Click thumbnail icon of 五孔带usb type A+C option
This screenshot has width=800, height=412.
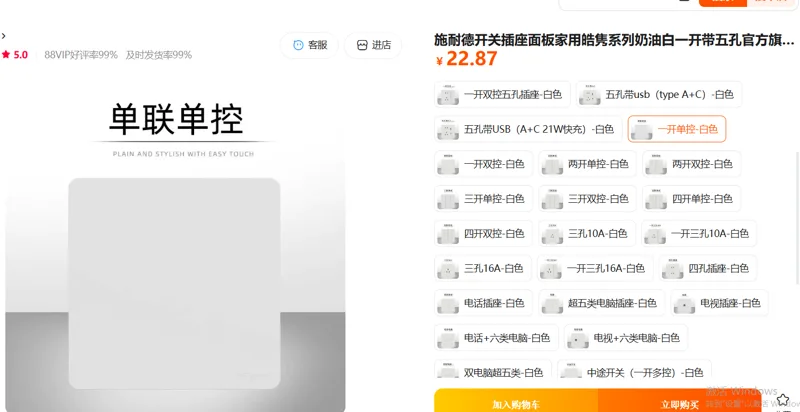589,95
